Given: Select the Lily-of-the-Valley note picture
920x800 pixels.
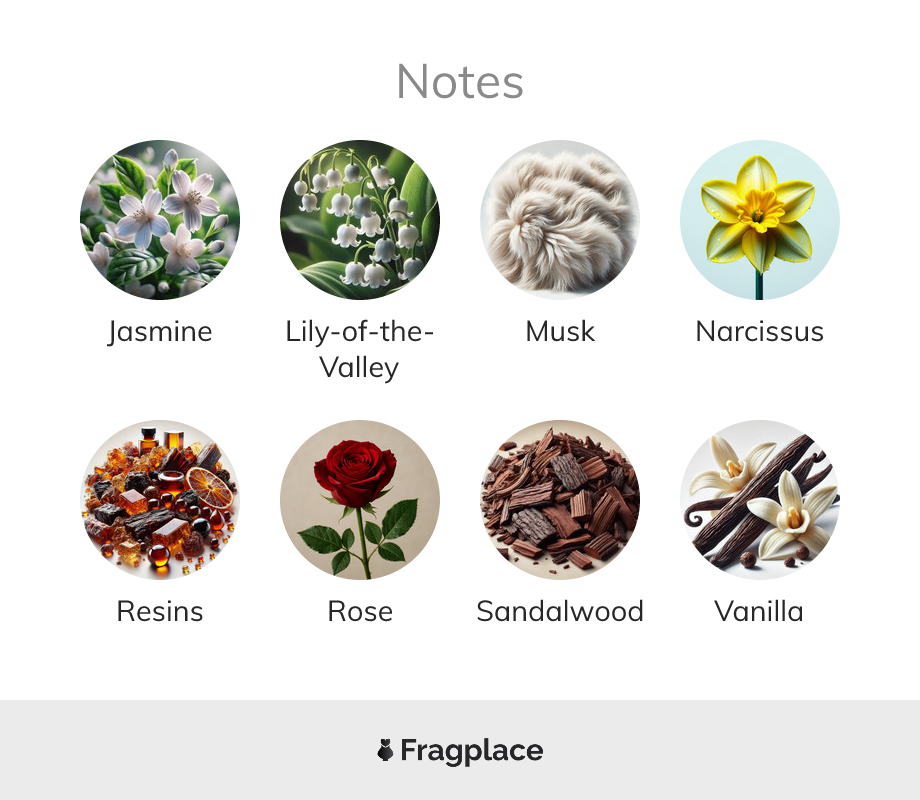Looking at the screenshot, I should pos(360,220).
